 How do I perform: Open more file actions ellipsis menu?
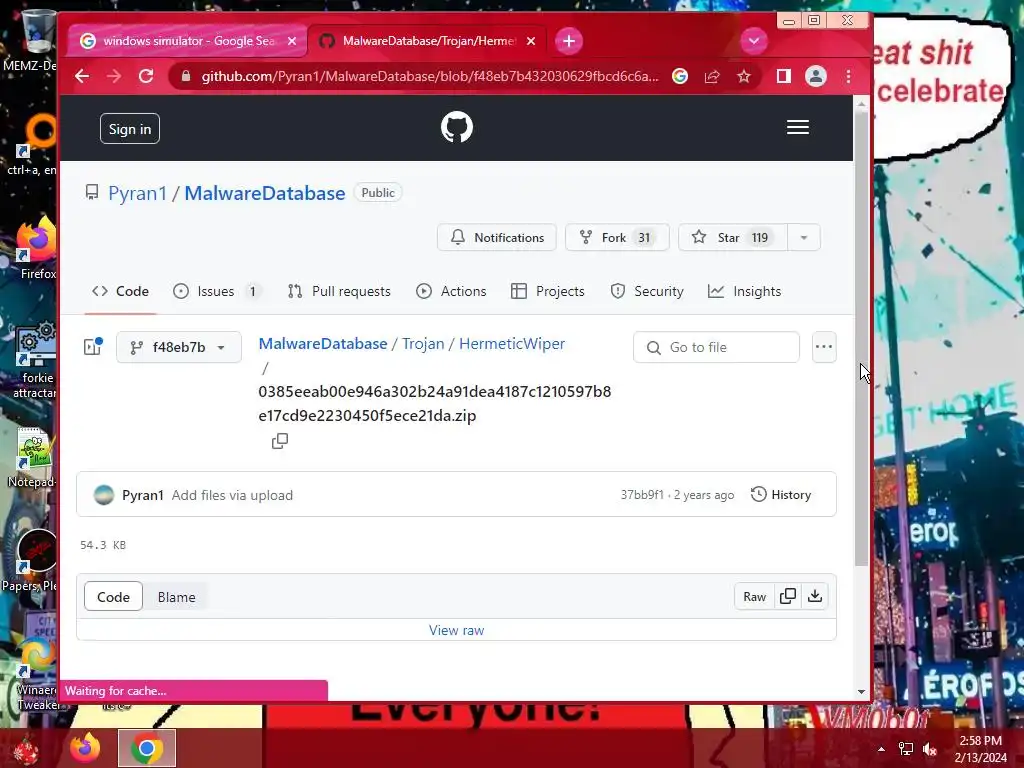(824, 347)
